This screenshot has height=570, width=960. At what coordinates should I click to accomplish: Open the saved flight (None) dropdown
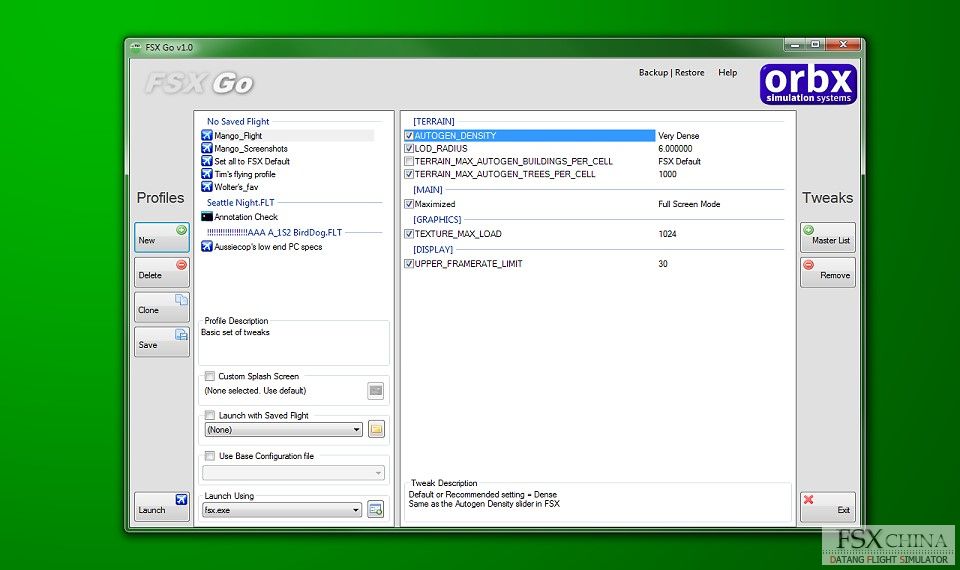(283, 430)
